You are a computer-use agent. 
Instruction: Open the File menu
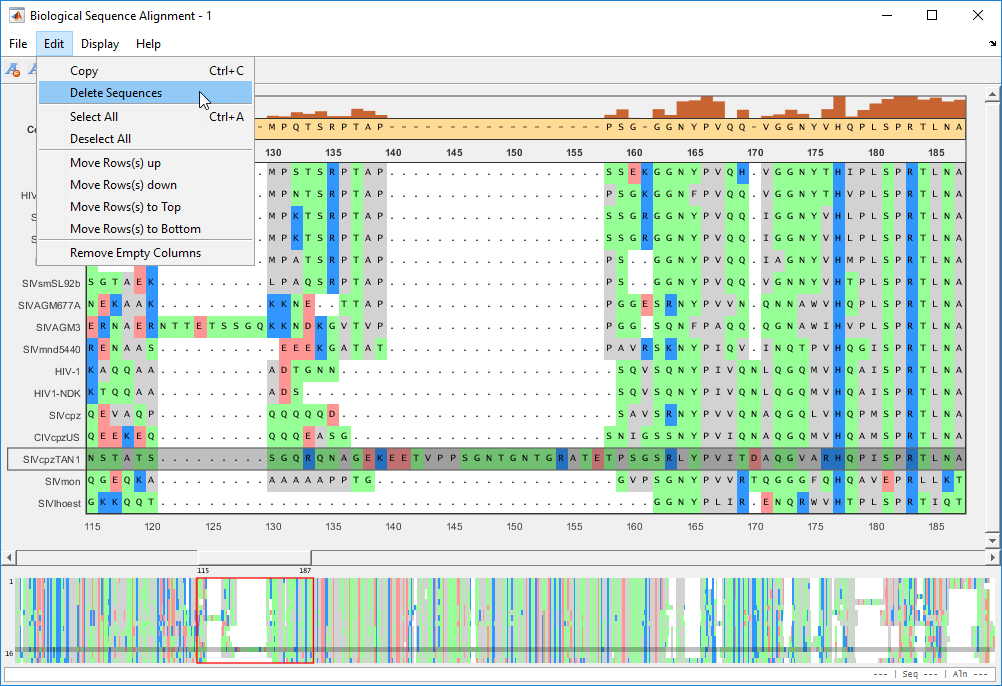(18, 44)
